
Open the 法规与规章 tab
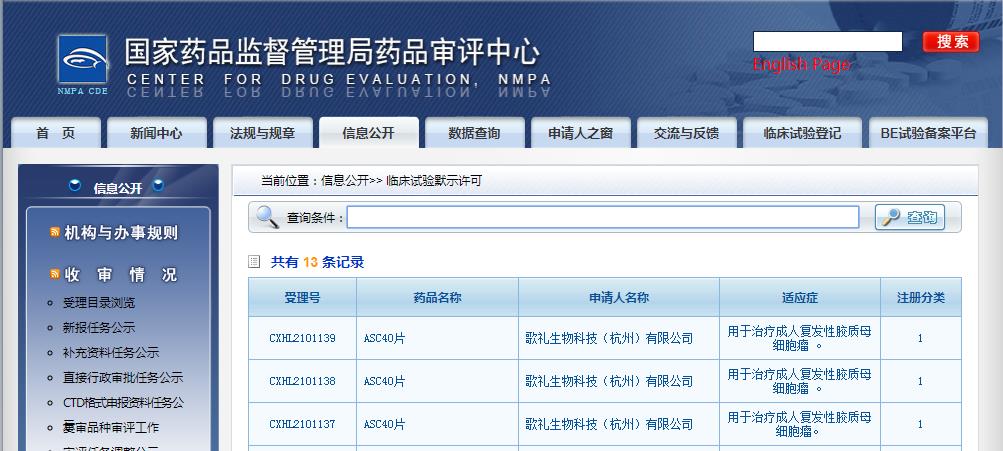point(262,133)
